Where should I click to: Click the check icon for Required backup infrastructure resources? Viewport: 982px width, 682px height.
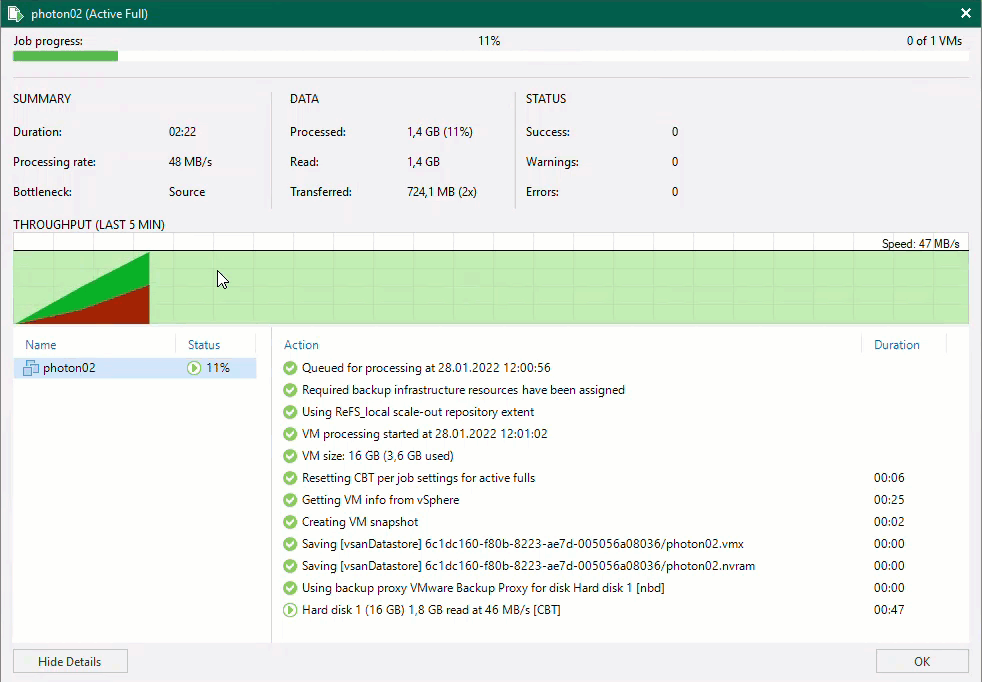290,390
